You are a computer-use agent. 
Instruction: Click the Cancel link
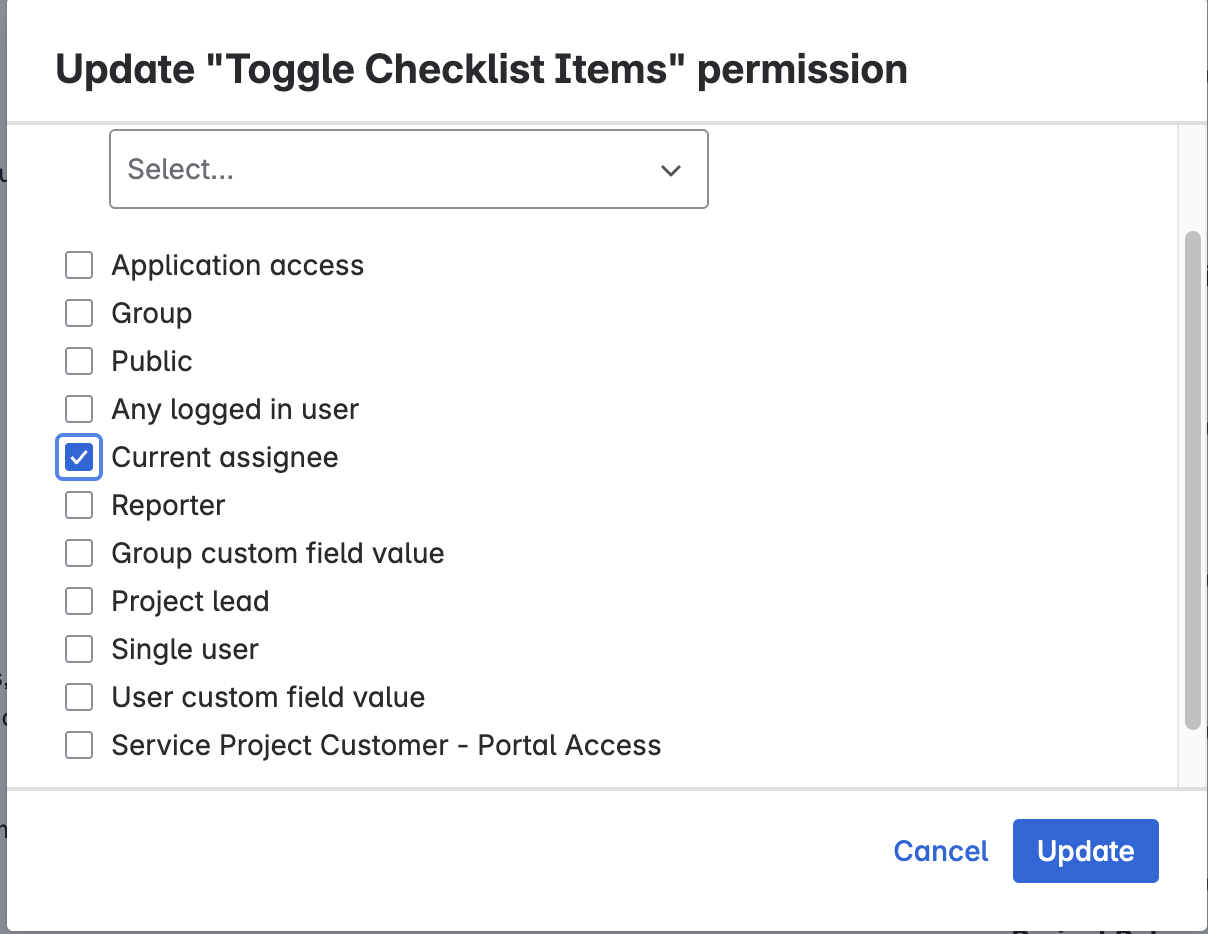click(x=940, y=851)
